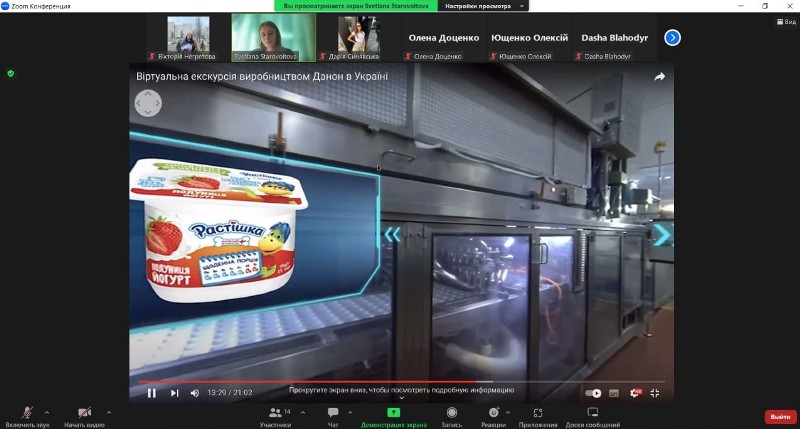Pause the YouTube video
Viewport: 800px width, 429px height.
click(152, 393)
